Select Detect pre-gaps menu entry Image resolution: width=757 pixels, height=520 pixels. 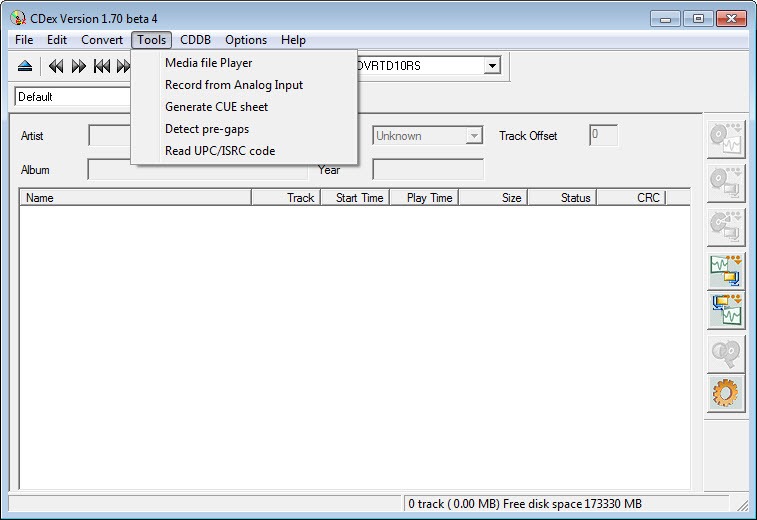(x=244, y=129)
